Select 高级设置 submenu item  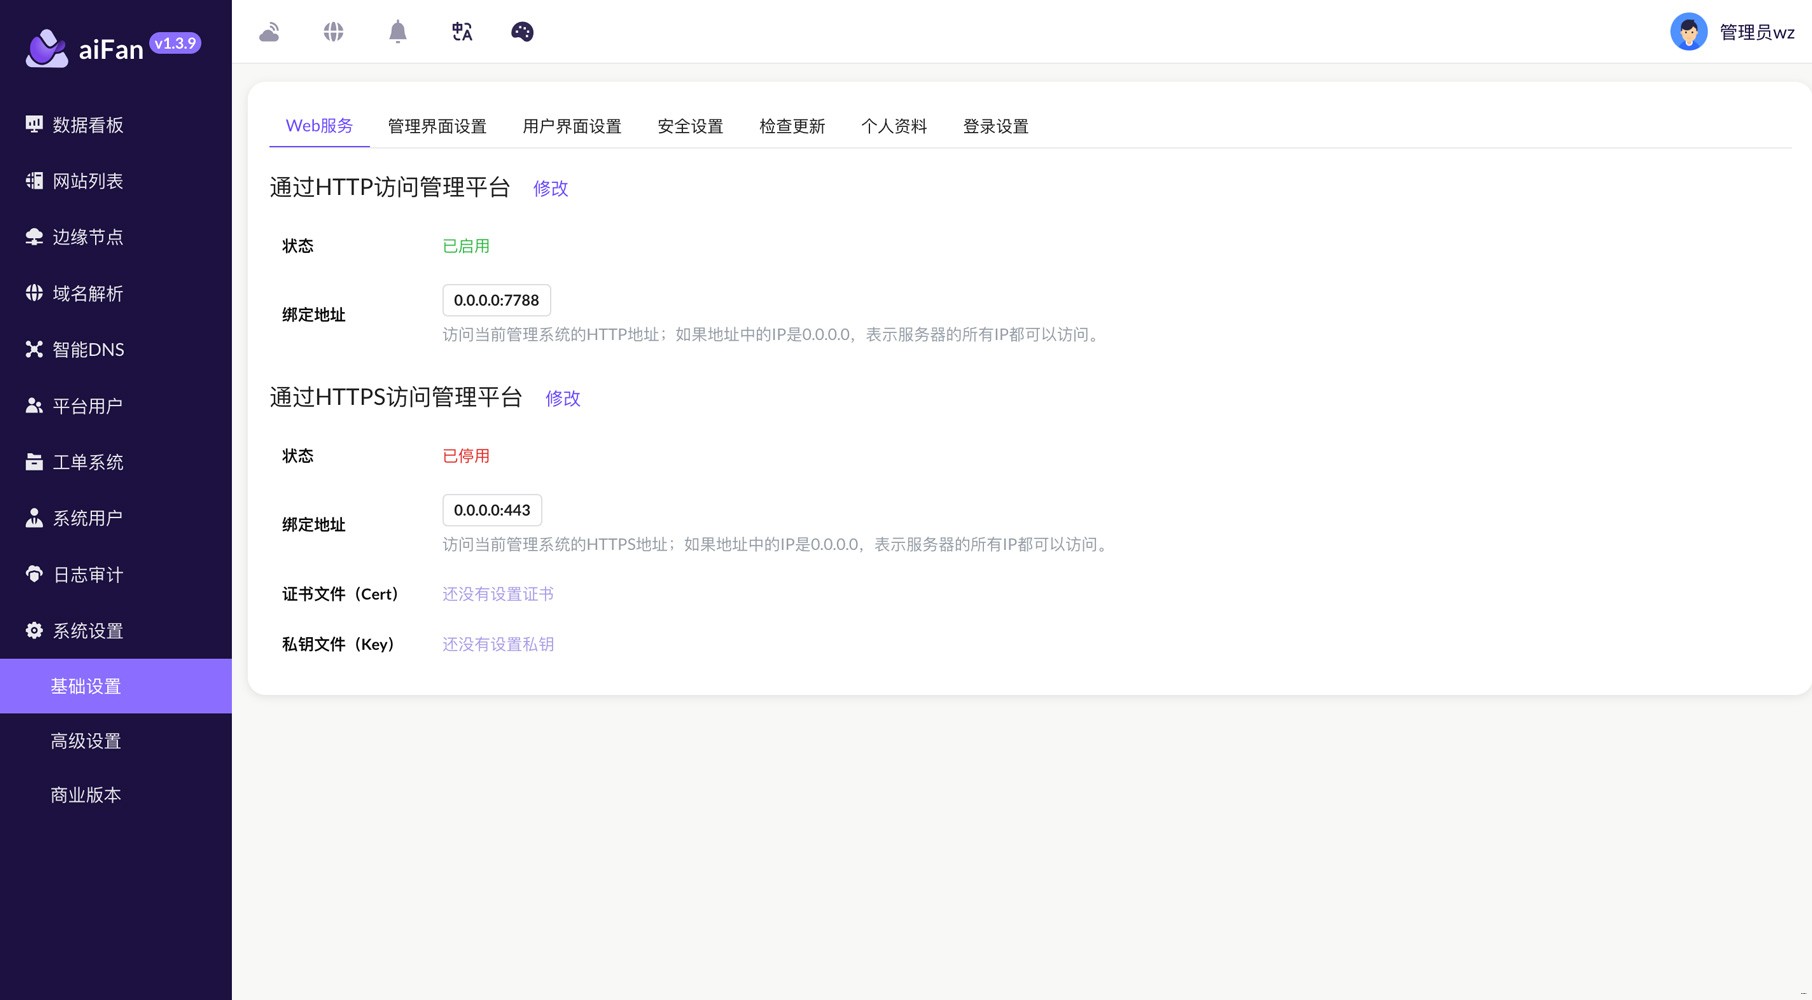(x=86, y=741)
